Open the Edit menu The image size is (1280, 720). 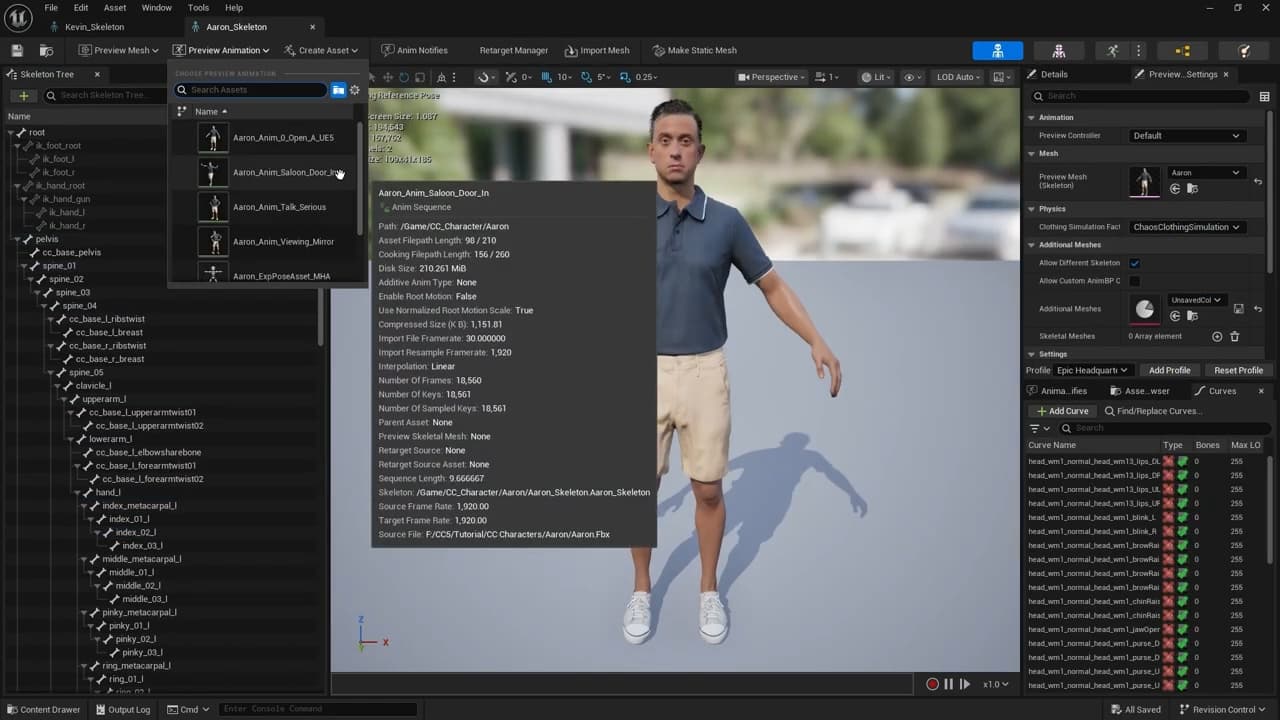(x=80, y=7)
